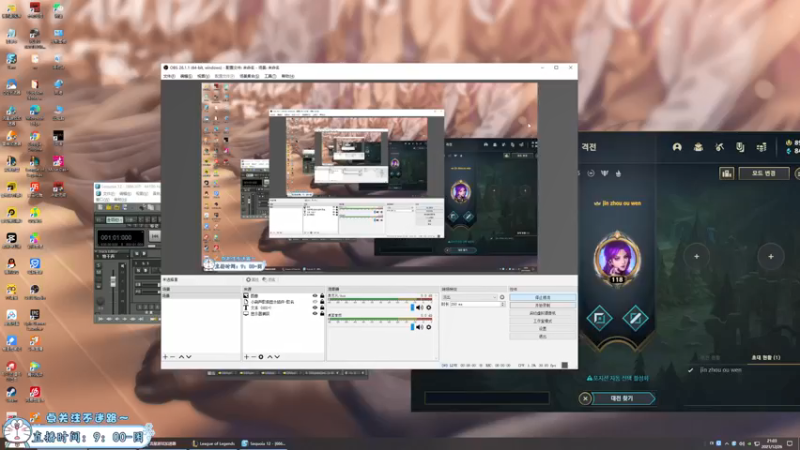Open the Edit menu in OBS

[x=186, y=77]
